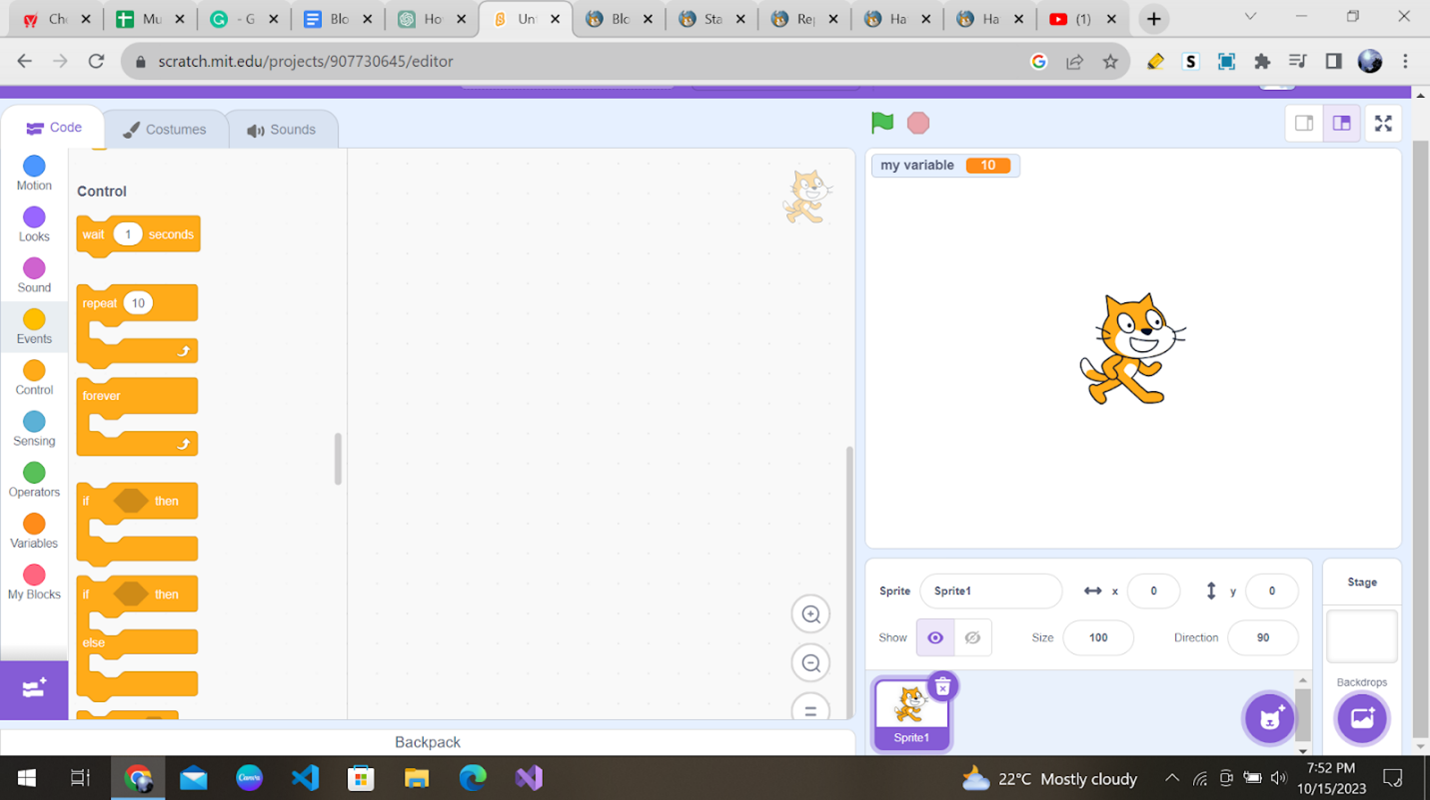This screenshot has width=1430, height=800.
Task: Zoom in on the code workspace
Action: click(811, 614)
